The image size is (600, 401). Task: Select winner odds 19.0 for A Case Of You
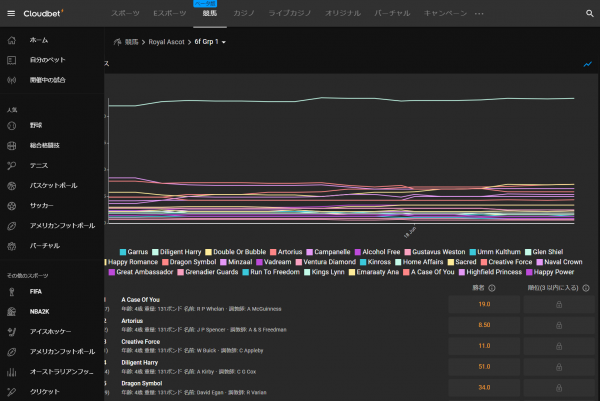click(484, 305)
